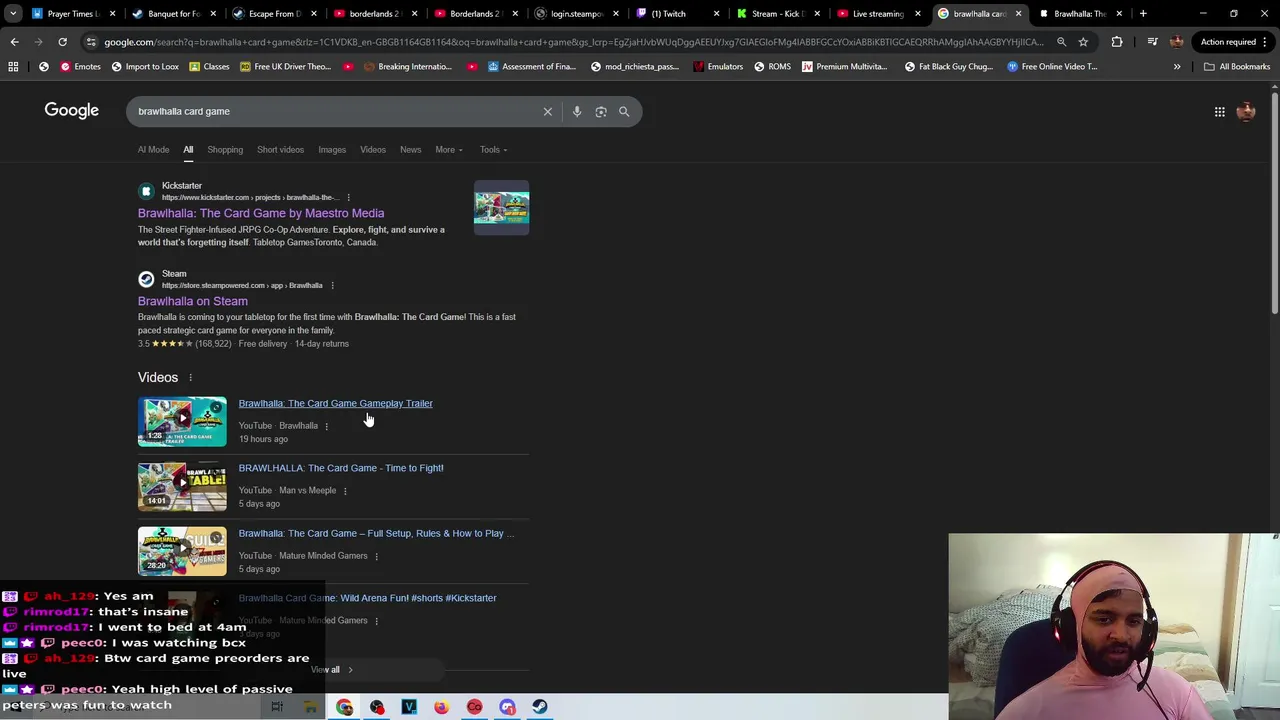This screenshot has height=720, width=1280.
Task: Select the Videos search tab
Action: click(373, 150)
